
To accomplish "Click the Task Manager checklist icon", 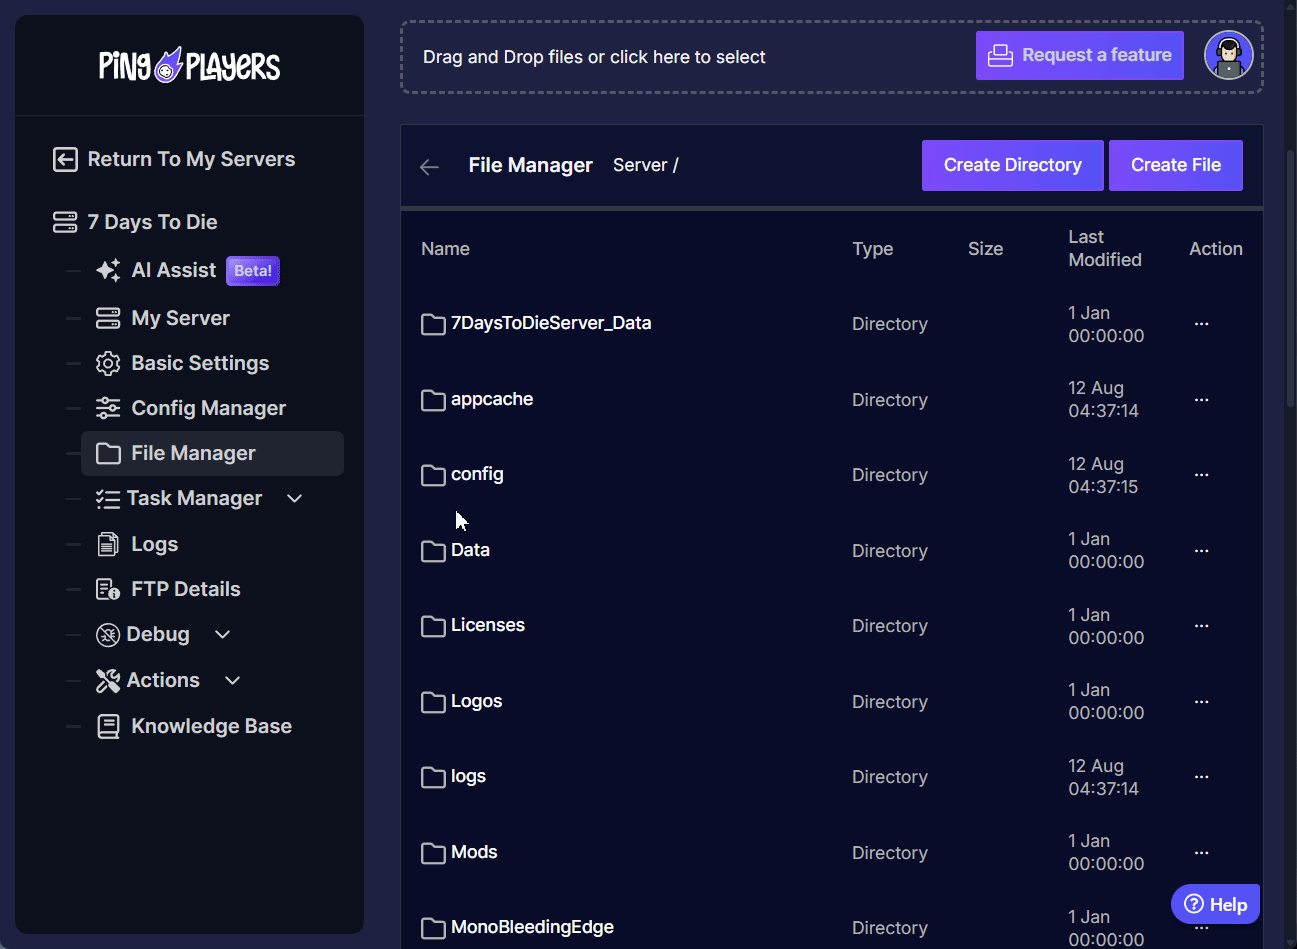I will tap(108, 499).
